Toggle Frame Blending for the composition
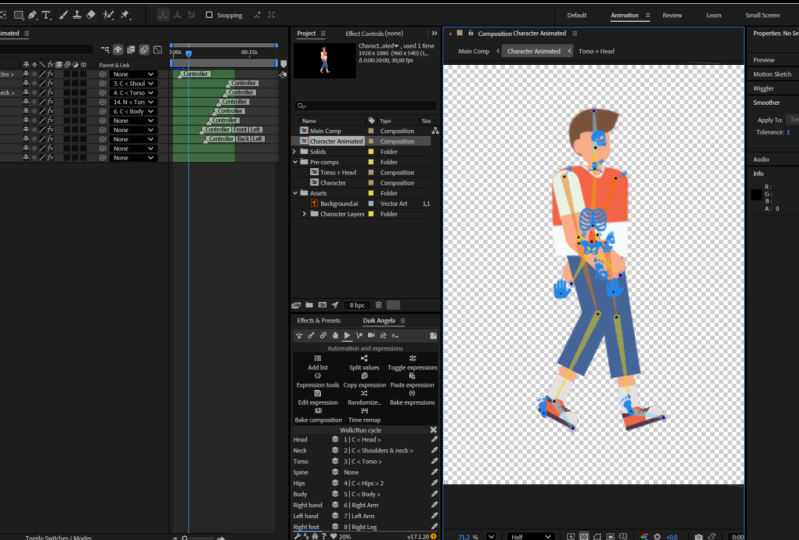799x540 pixels. [131, 49]
